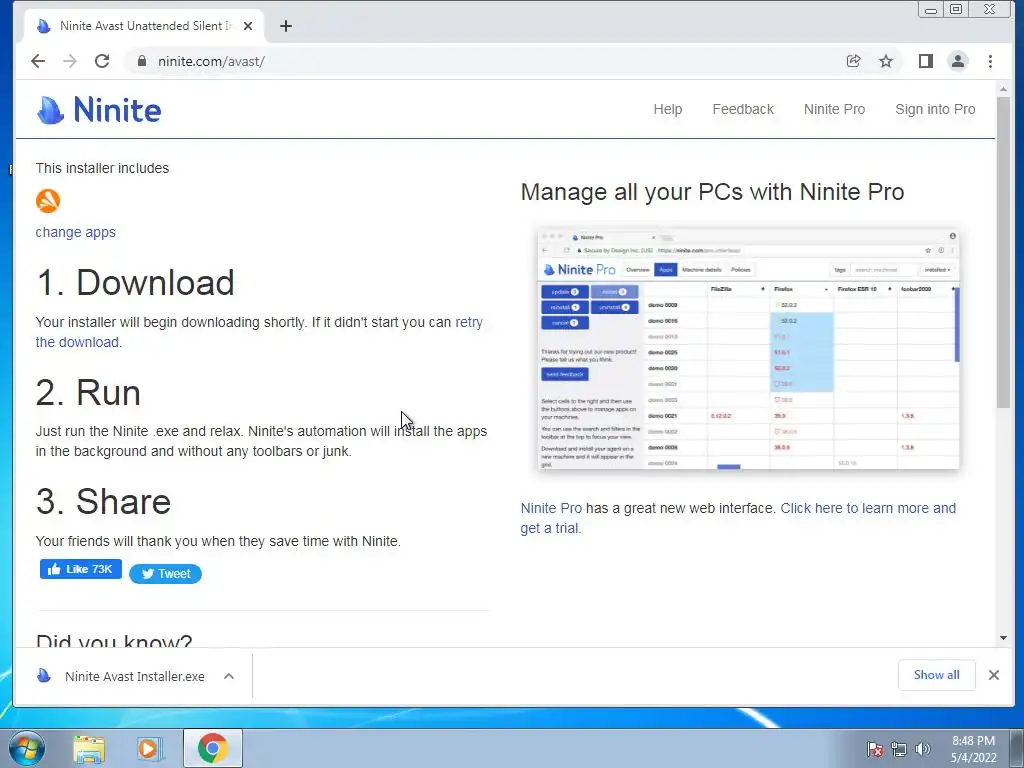
Task: Click the Facebook Like 73K button
Action: click(80, 569)
